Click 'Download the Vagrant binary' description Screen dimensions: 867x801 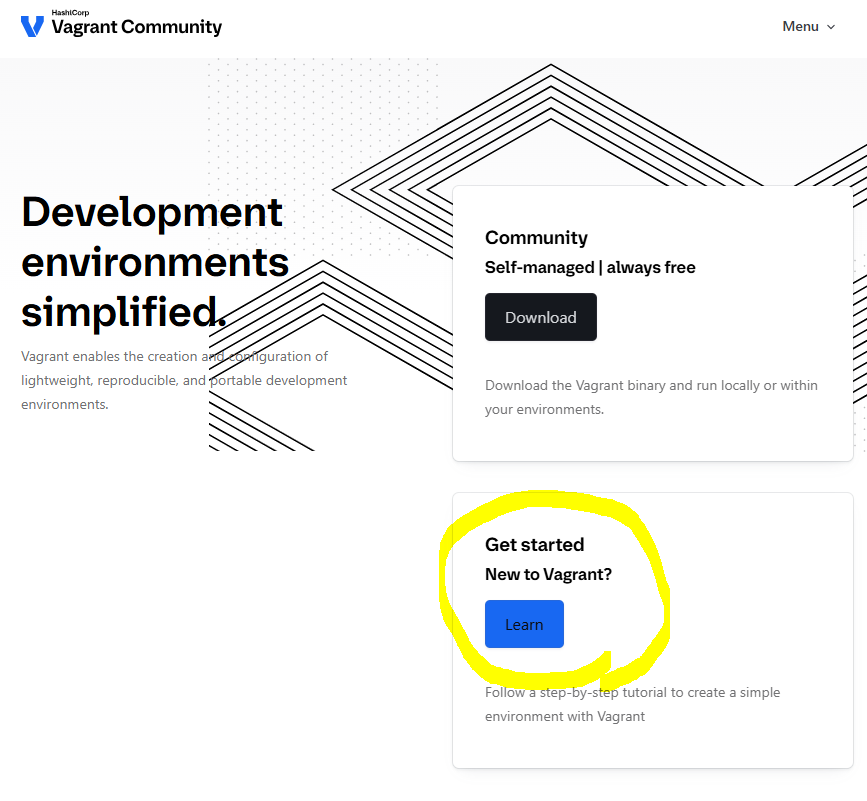coord(651,397)
